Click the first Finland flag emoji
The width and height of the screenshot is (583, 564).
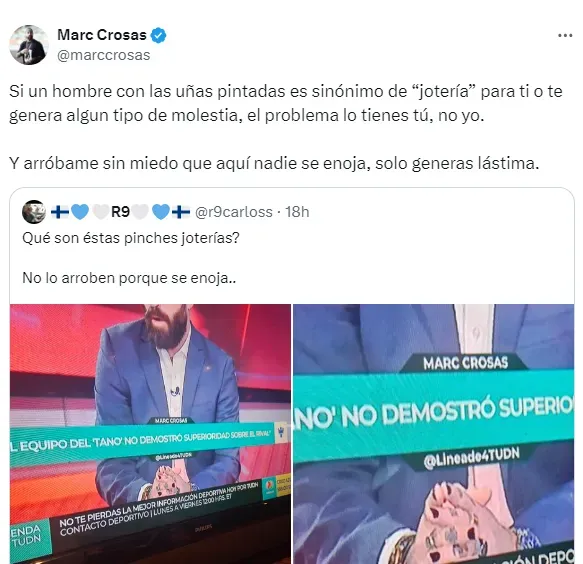pos(59,212)
